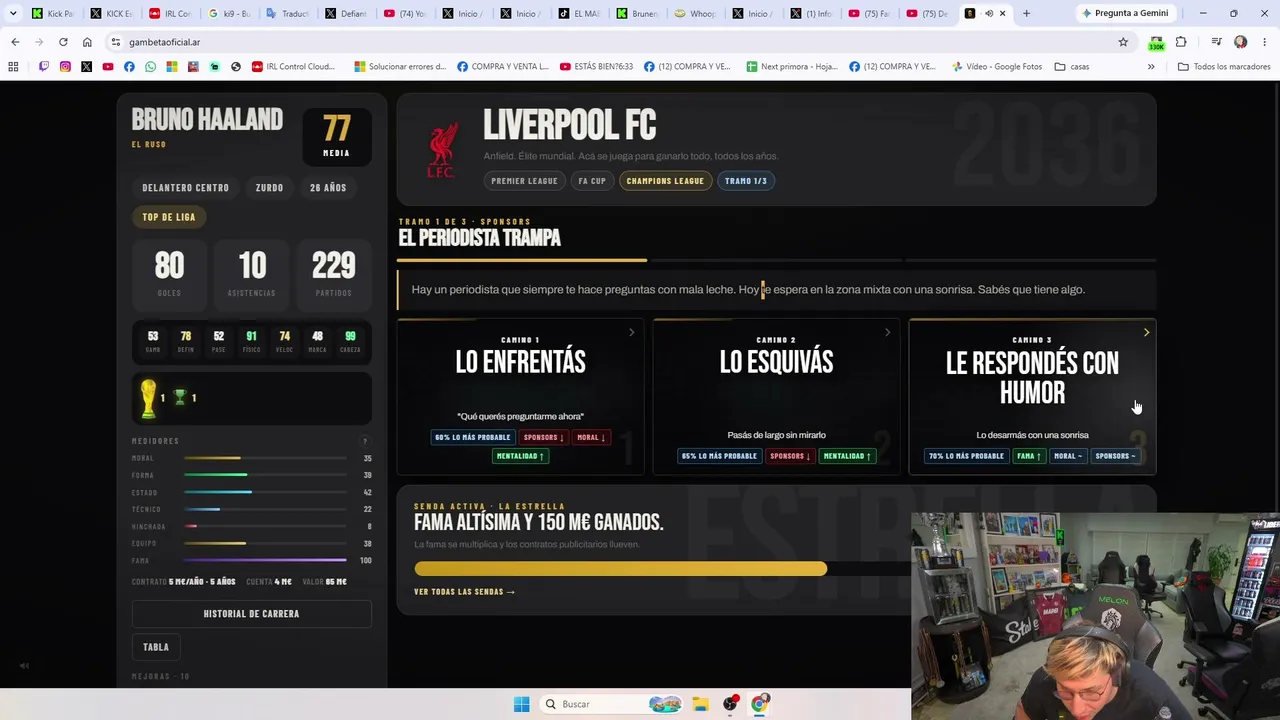Open the YouTube bookmark icon
This screenshot has width=1280, height=720.
click(108, 67)
